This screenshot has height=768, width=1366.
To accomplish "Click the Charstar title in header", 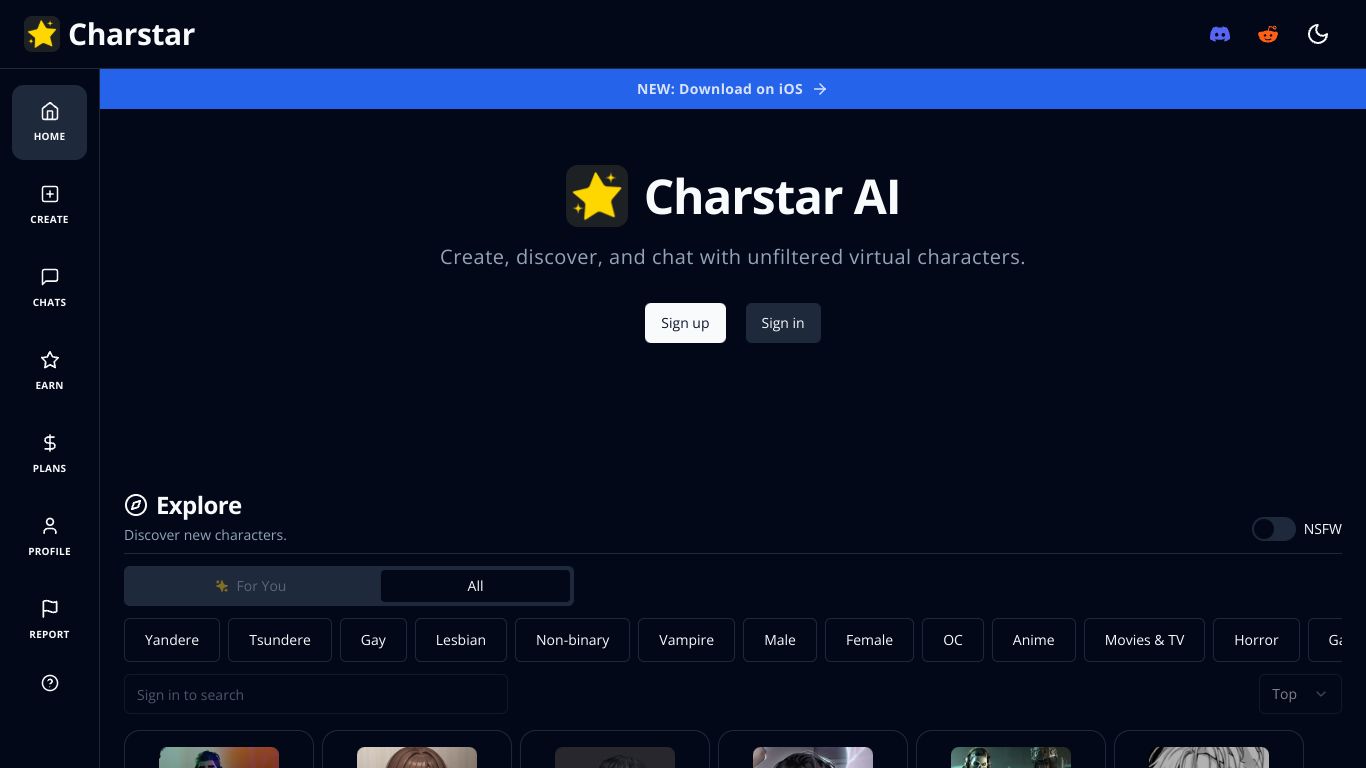I will click(x=131, y=34).
